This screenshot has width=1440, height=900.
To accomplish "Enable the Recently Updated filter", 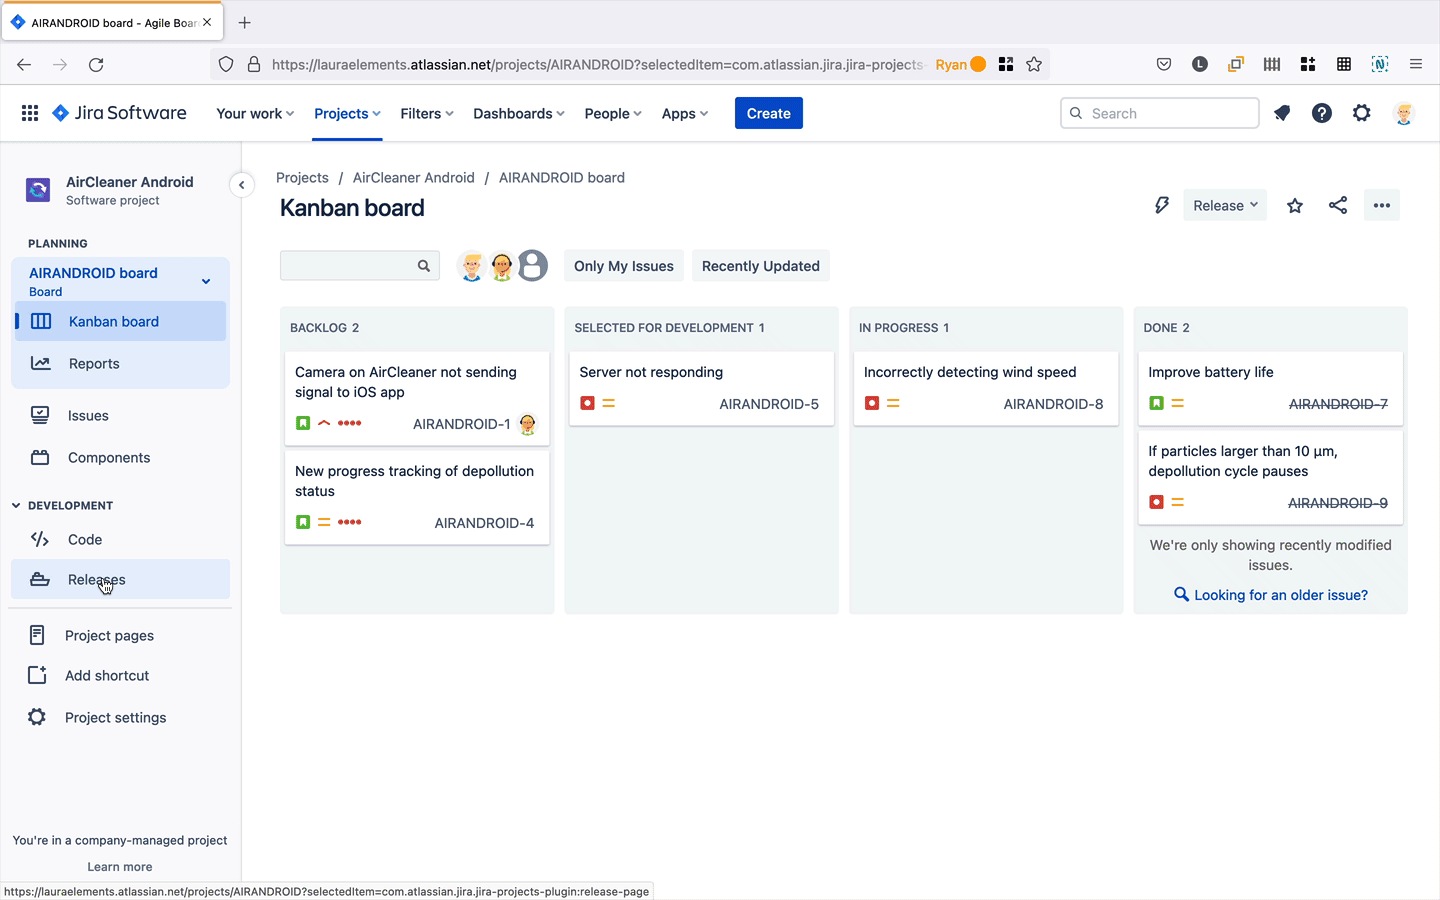I will [x=760, y=265].
